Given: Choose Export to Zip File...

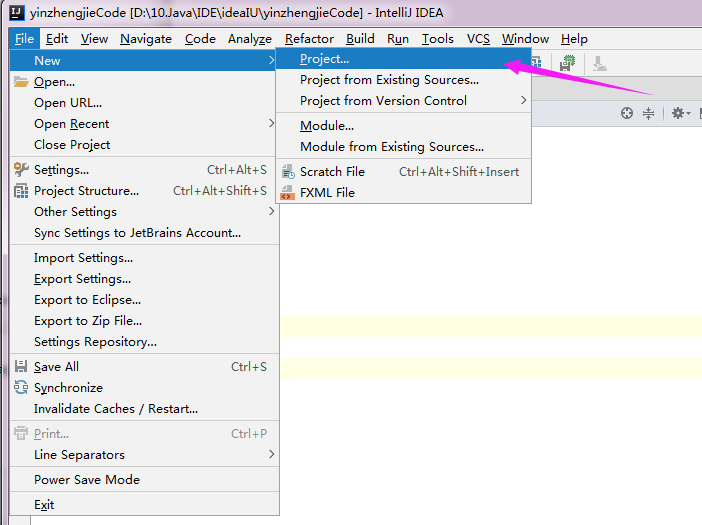Looking at the screenshot, I should (144, 321).
